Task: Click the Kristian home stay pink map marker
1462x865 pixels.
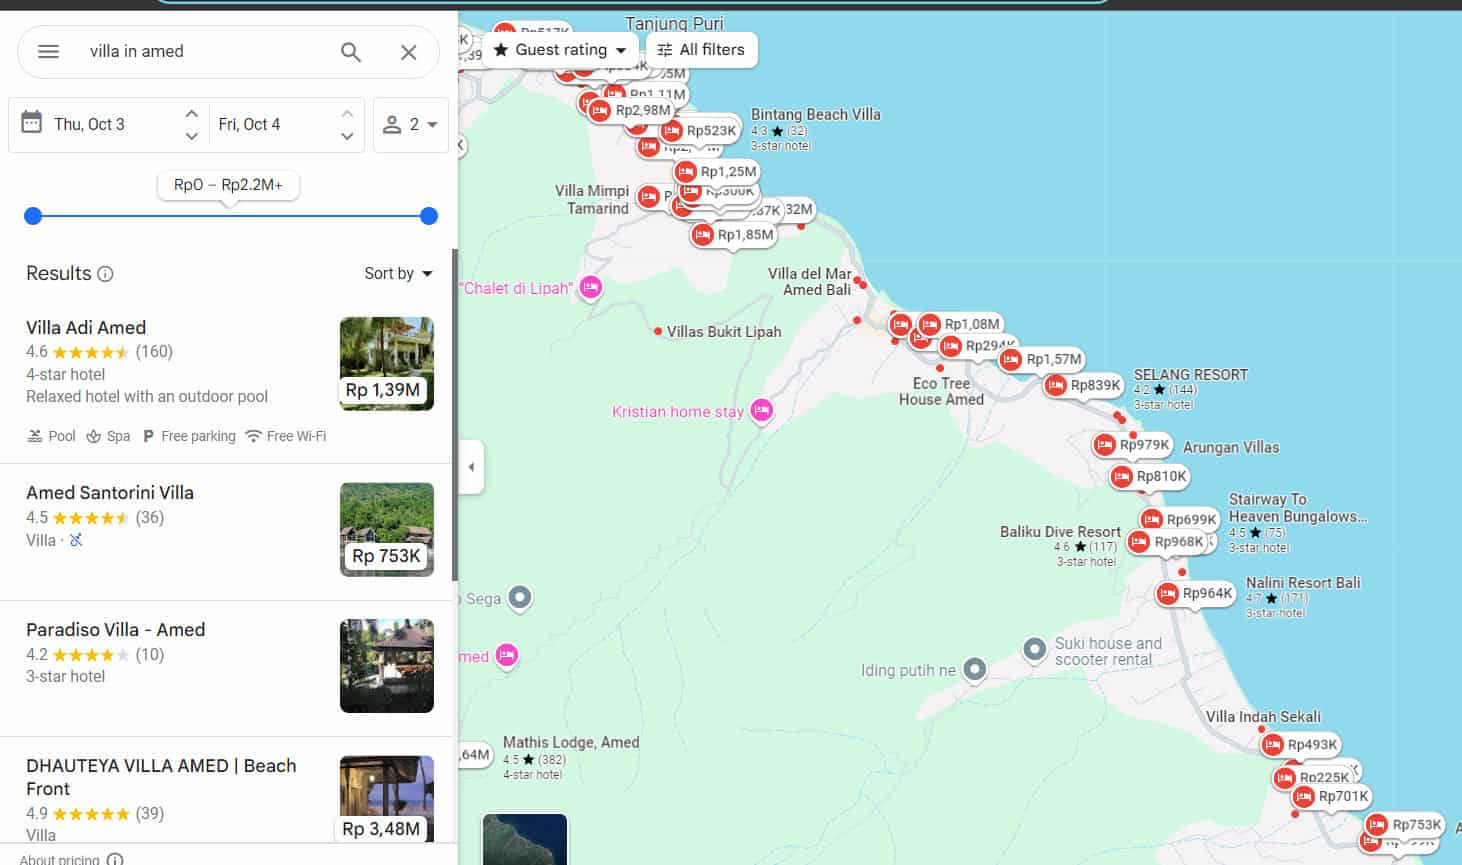Action: 761,410
